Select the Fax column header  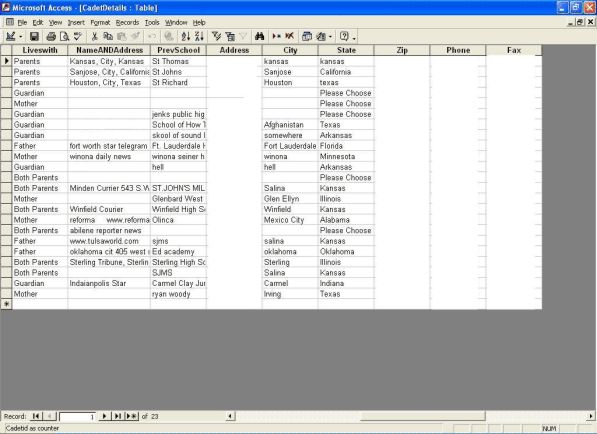514,50
